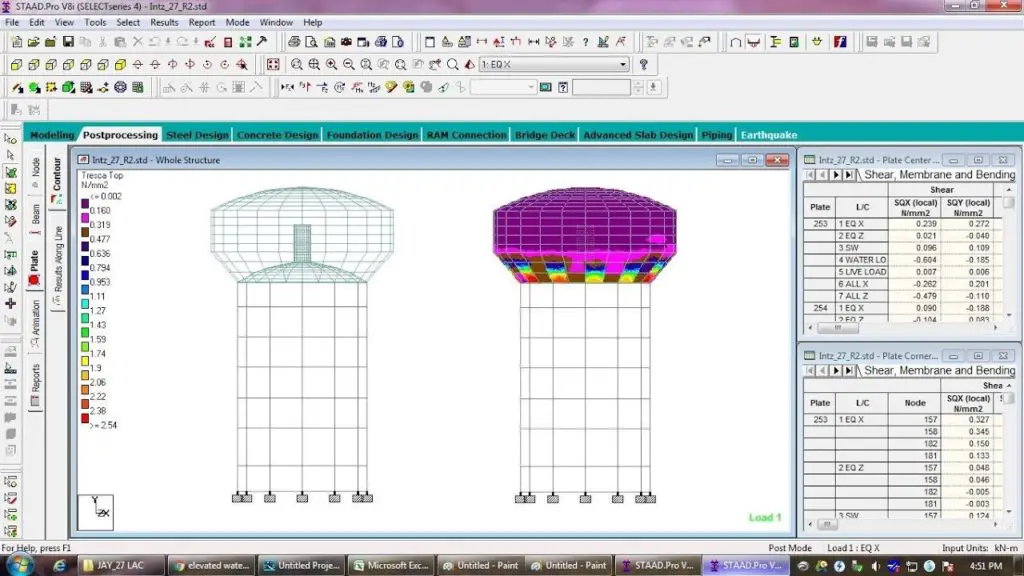The image size is (1024, 576).
Task: Click the yellow I-beam section icon
Action: point(776,42)
